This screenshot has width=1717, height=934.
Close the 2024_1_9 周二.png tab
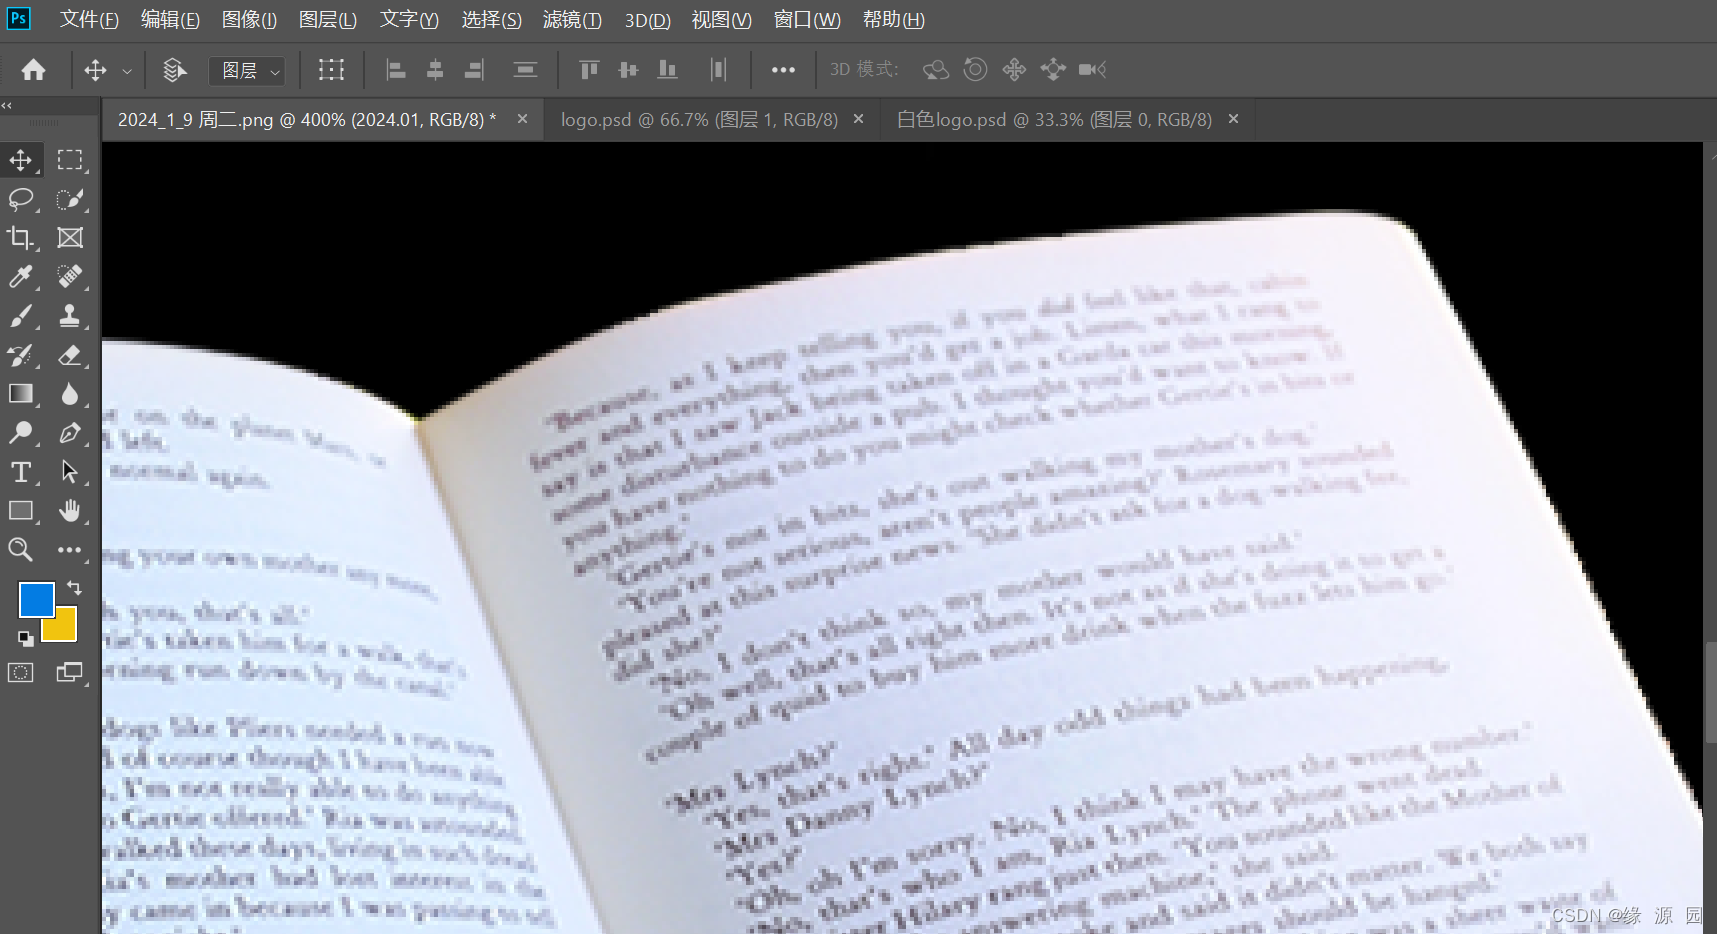point(522,119)
